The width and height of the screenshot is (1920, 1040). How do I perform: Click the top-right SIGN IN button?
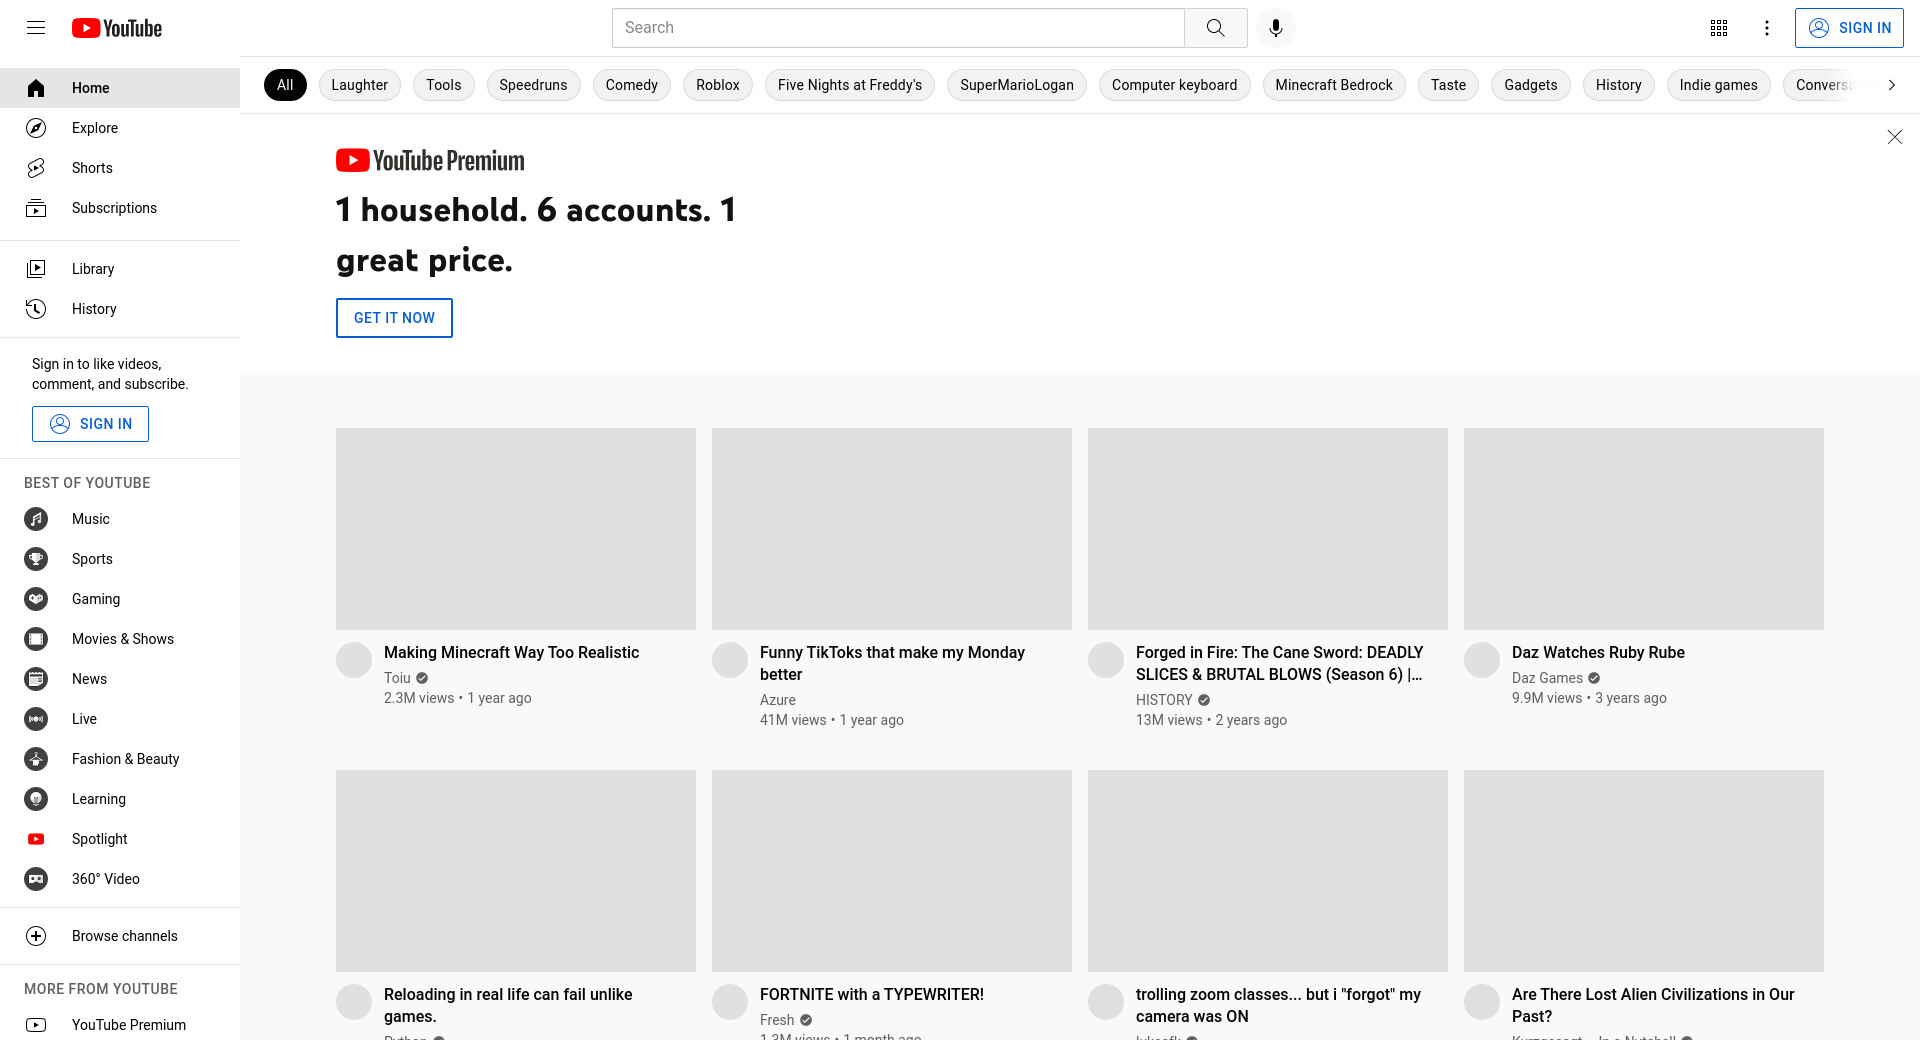[x=1849, y=28]
